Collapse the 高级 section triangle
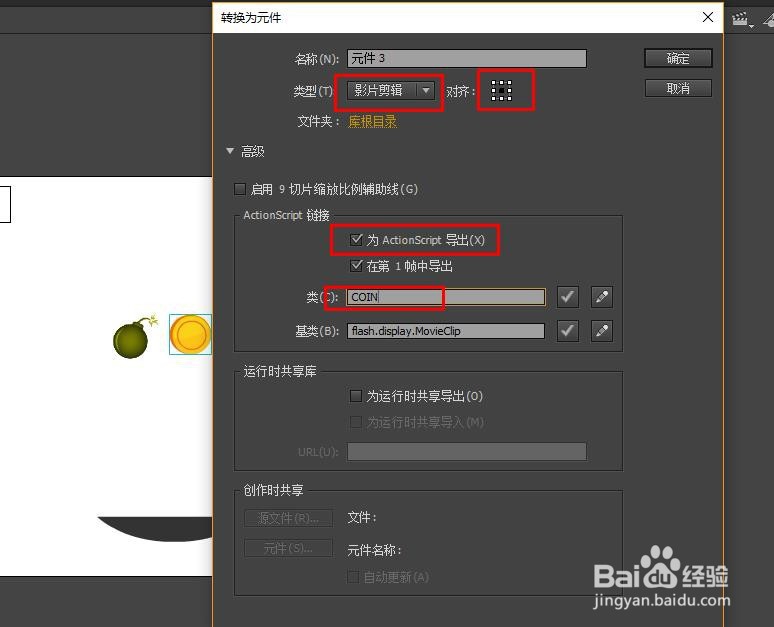 pos(230,151)
